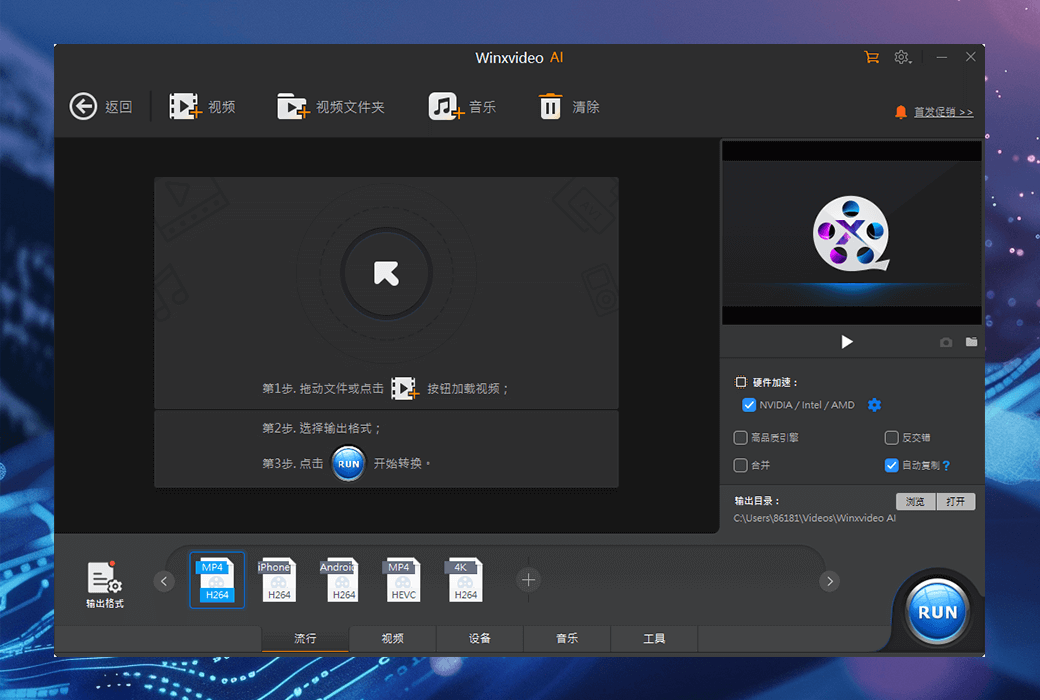This screenshot has width=1040, height=700.
Task: Open the shopping cart icon
Action: tap(872, 58)
